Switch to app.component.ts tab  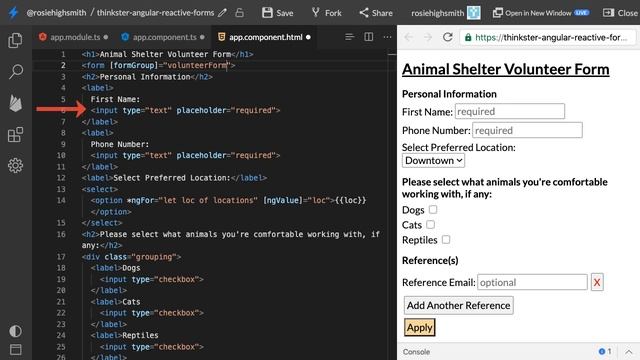(x=163, y=37)
